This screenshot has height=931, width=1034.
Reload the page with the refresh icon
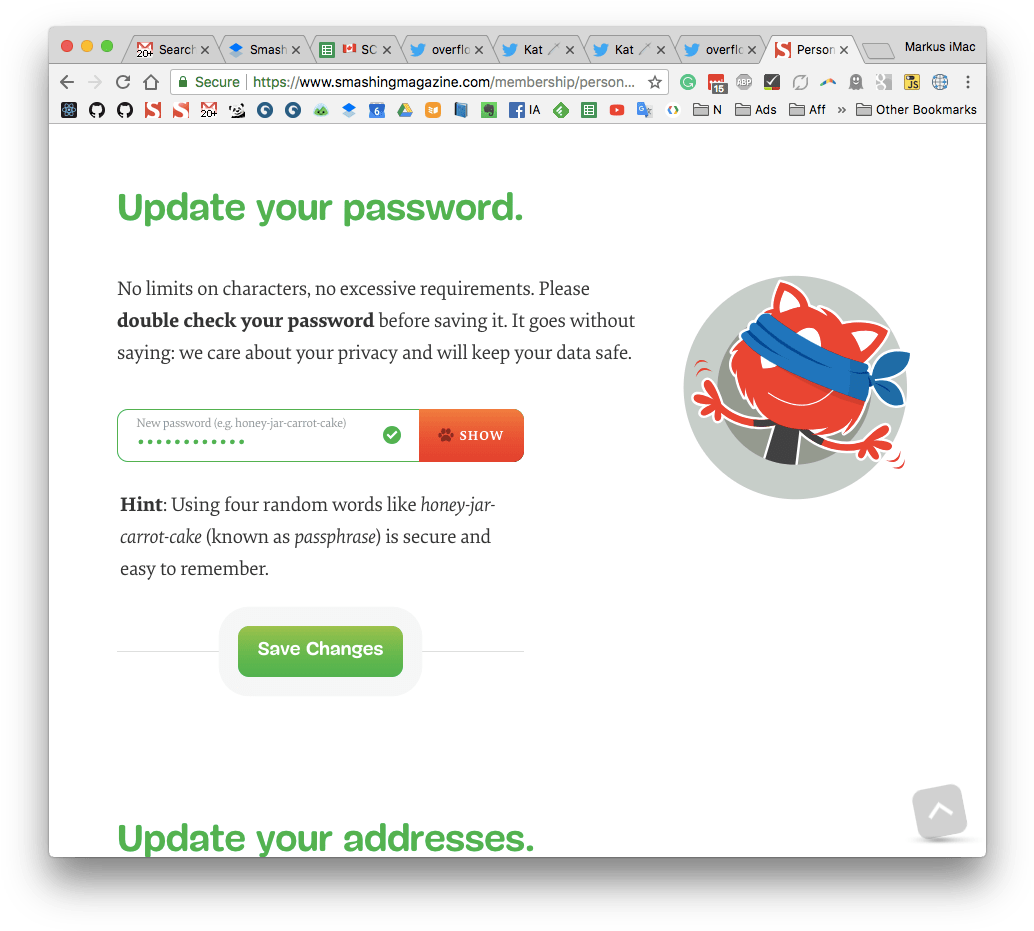[x=123, y=82]
